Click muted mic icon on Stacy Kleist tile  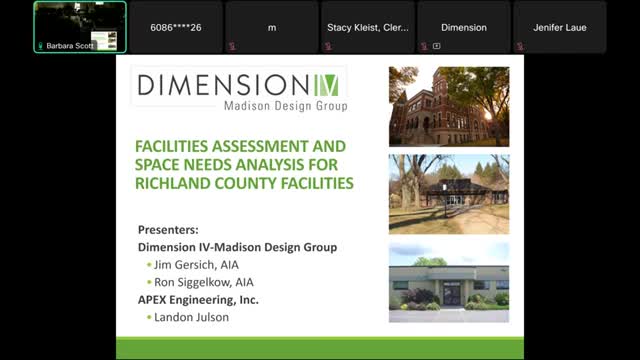pos(328,46)
